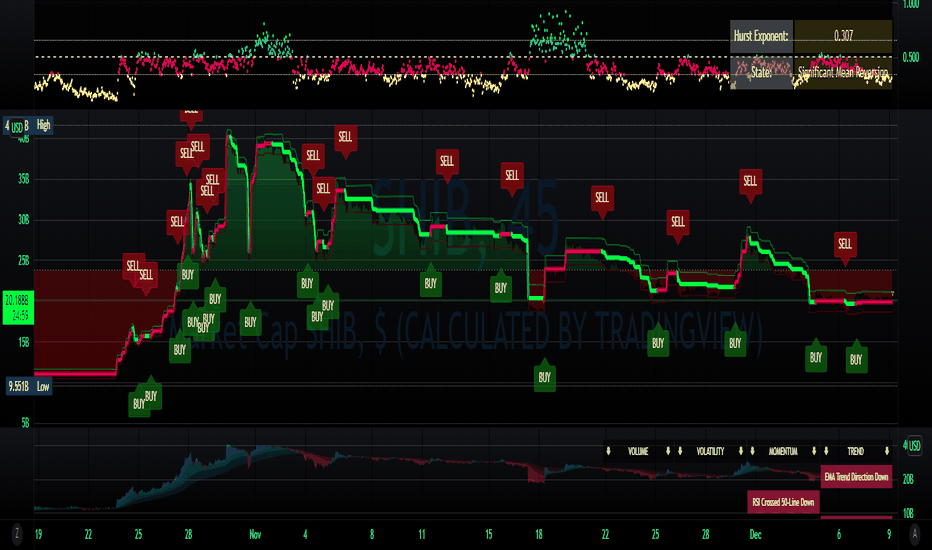Click the 18 date label on time axis

539,535
